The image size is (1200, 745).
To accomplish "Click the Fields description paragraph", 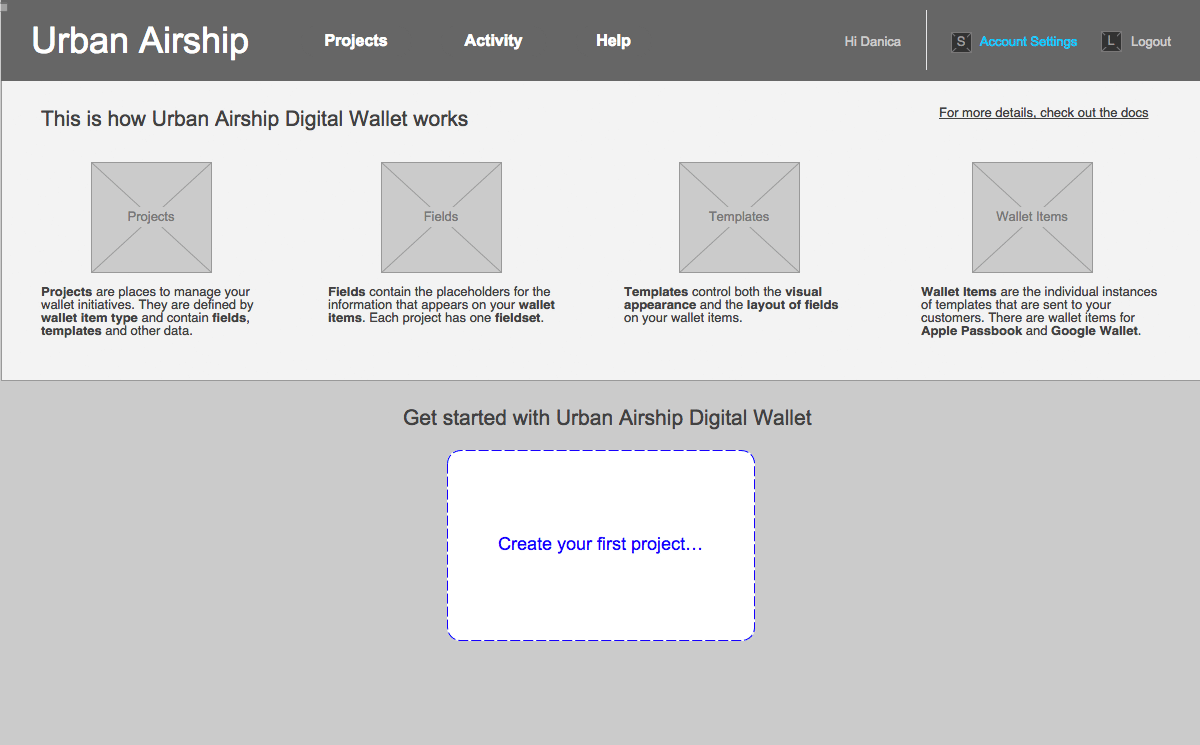I will [442, 305].
